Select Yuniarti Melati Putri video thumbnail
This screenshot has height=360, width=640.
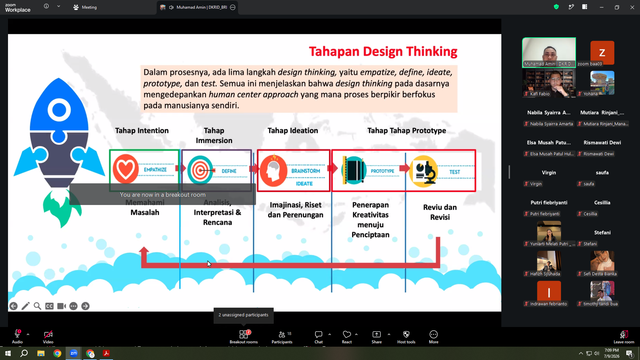pyautogui.click(x=549, y=233)
